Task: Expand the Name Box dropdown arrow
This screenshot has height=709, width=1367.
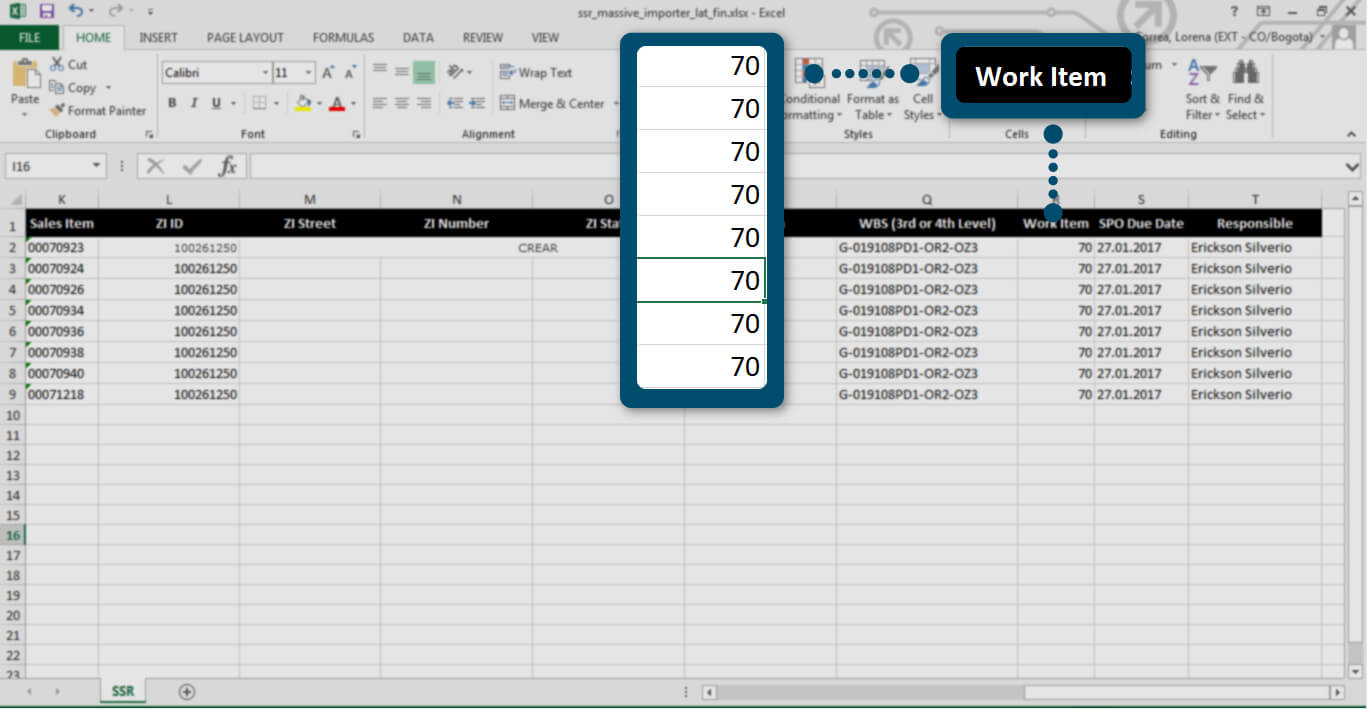Action: 96,166
